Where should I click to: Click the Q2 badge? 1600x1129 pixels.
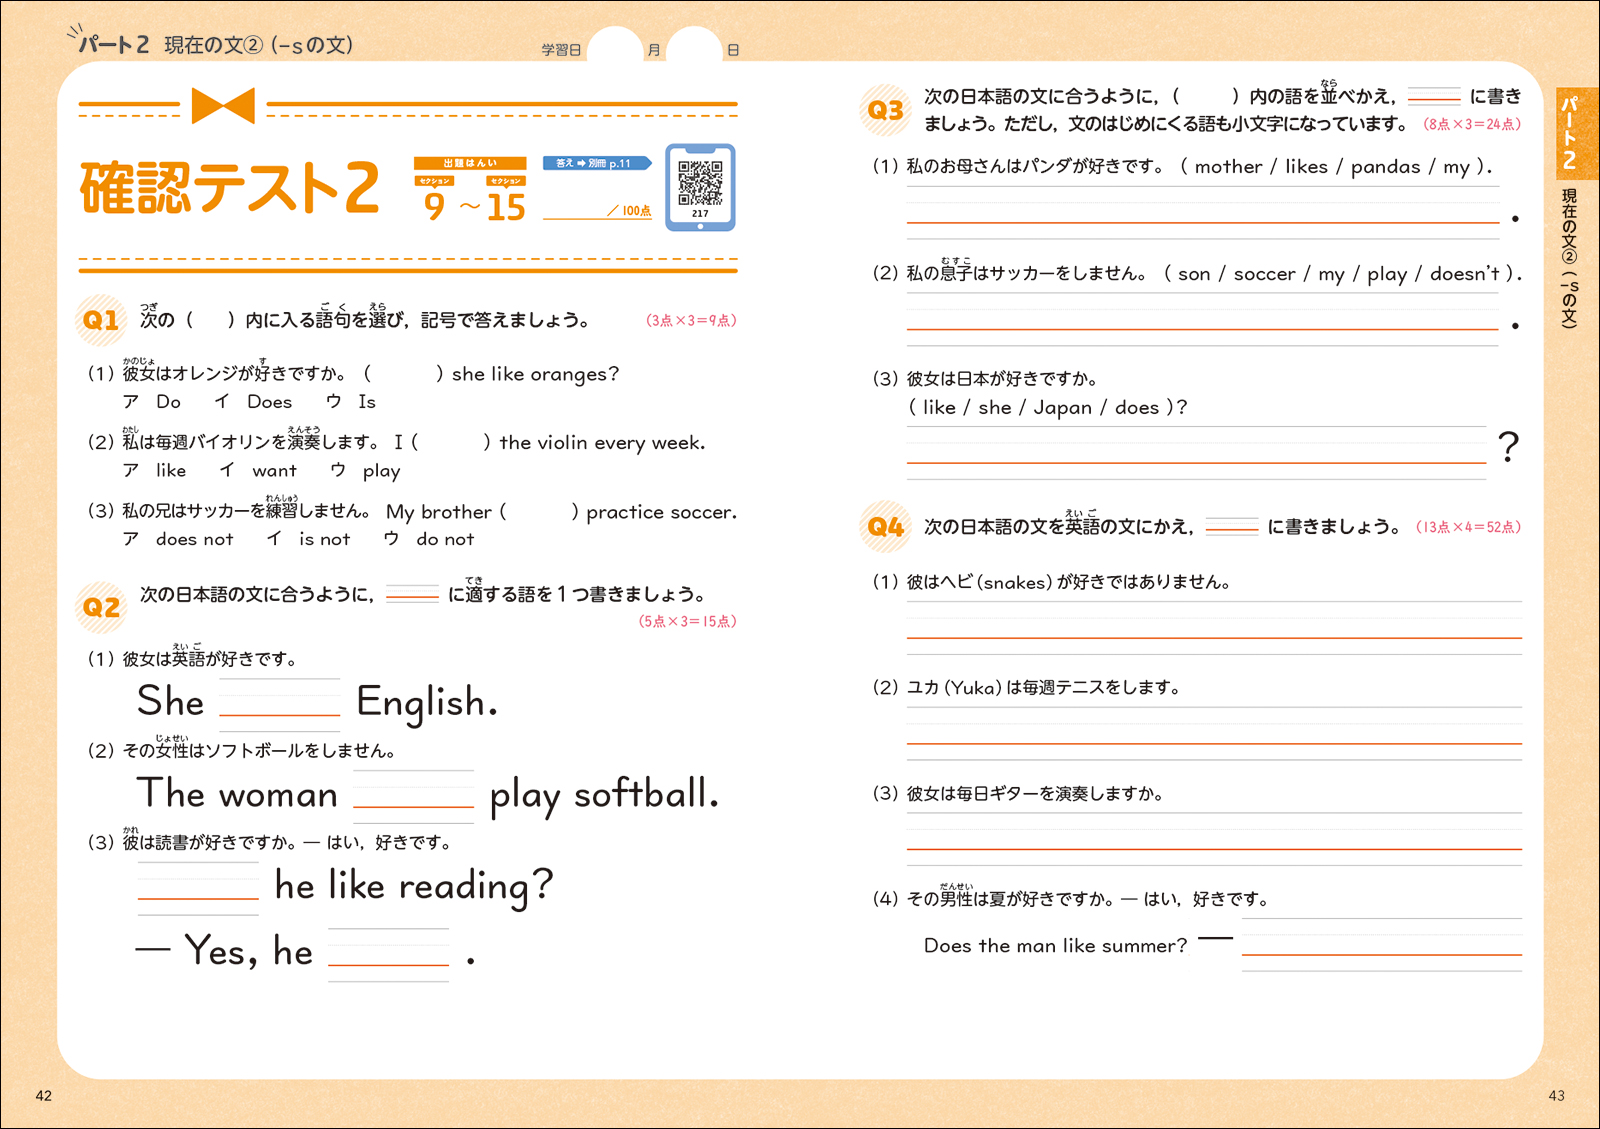pyautogui.click(x=101, y=606)
